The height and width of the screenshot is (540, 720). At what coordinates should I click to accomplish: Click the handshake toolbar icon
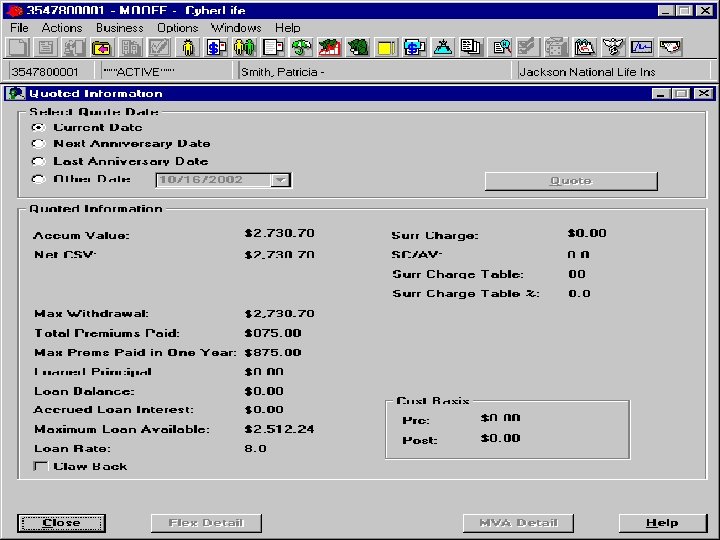tap(670, 48)
